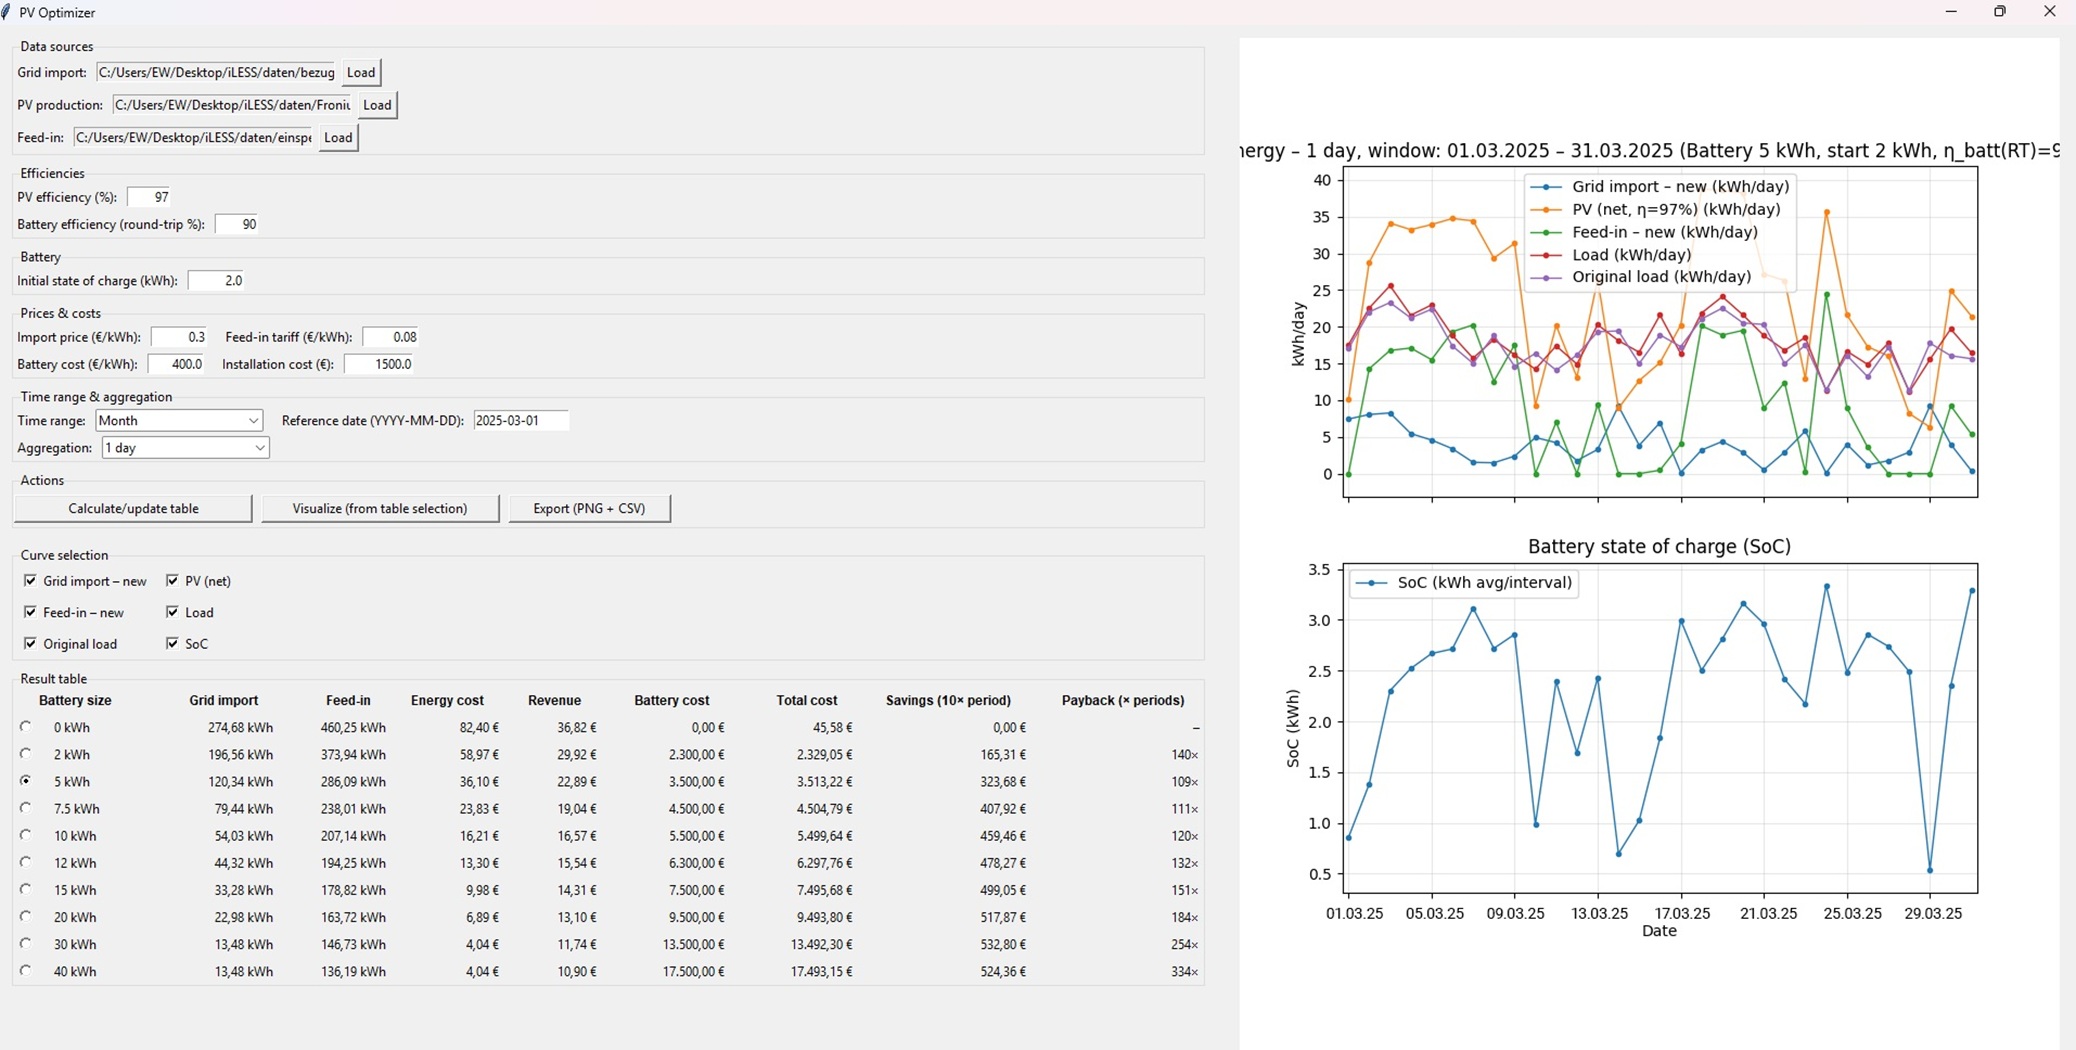Image resolution: width=2076 pixels, height=1050 pixels.
Task: Click the PV Optimizer feather app icon
Action: pos(7,13)
